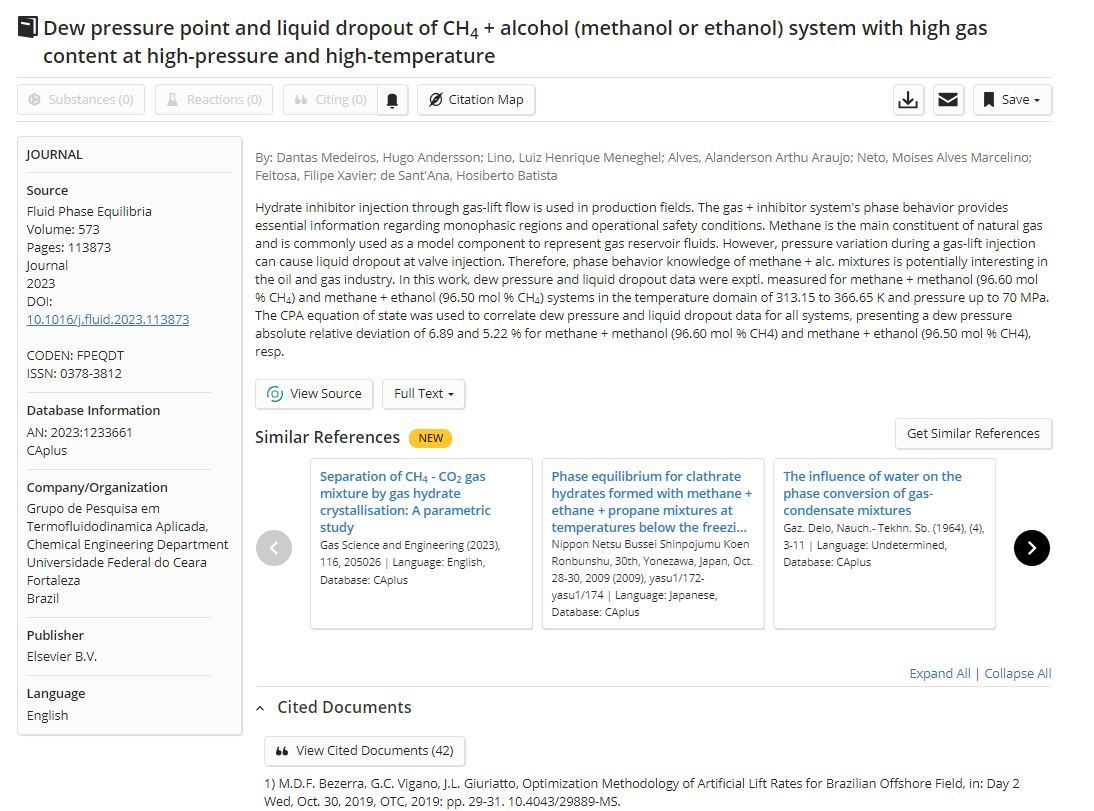
Task: Click View Cited Documents (42) button
Action: (x=364, y=751)
